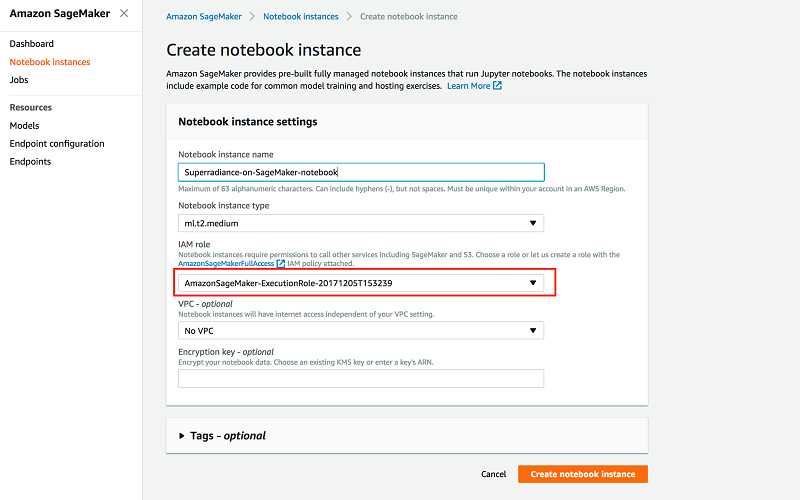Click external link icon beside Learn More
The image size is (800, 500).
coord(498,86)
